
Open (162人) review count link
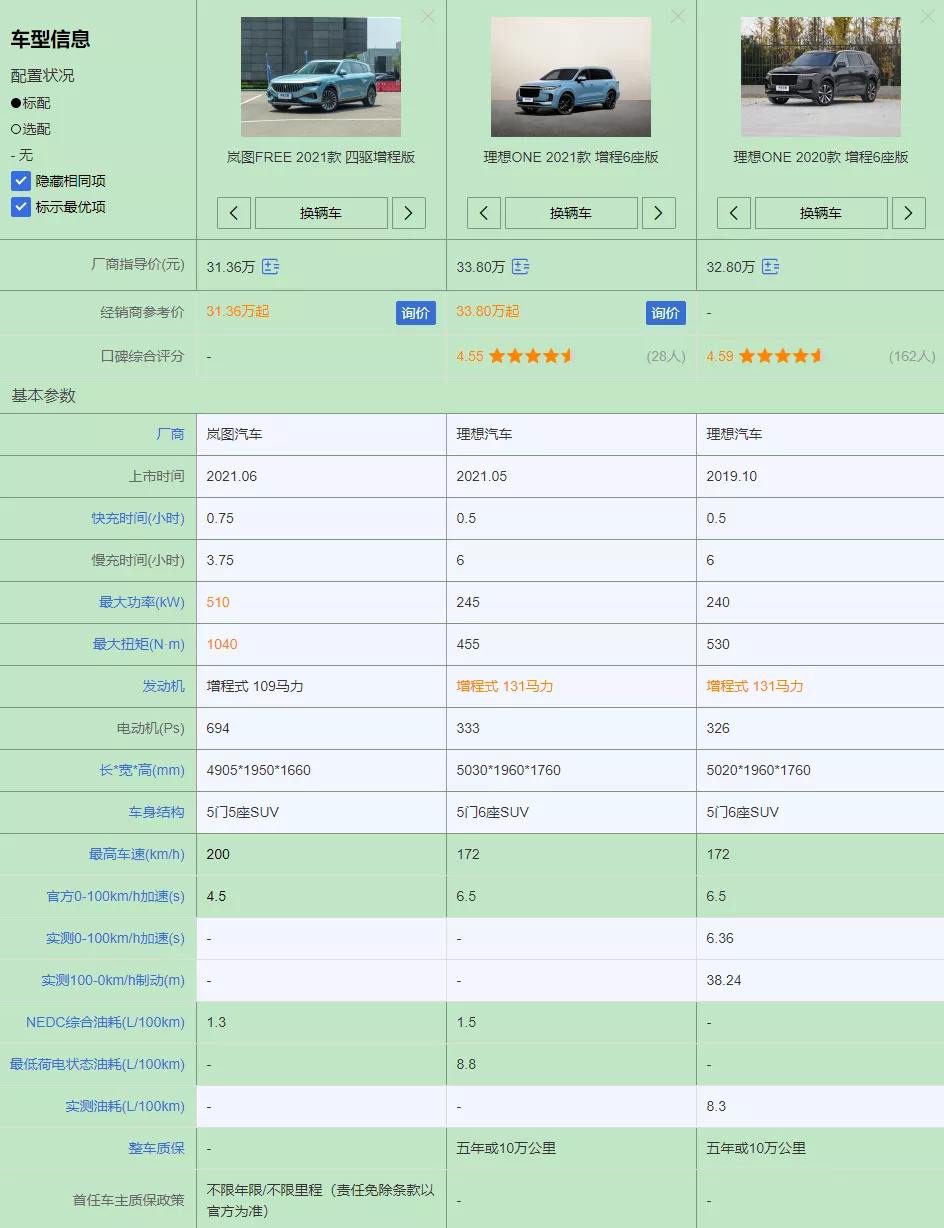(912, 356)
